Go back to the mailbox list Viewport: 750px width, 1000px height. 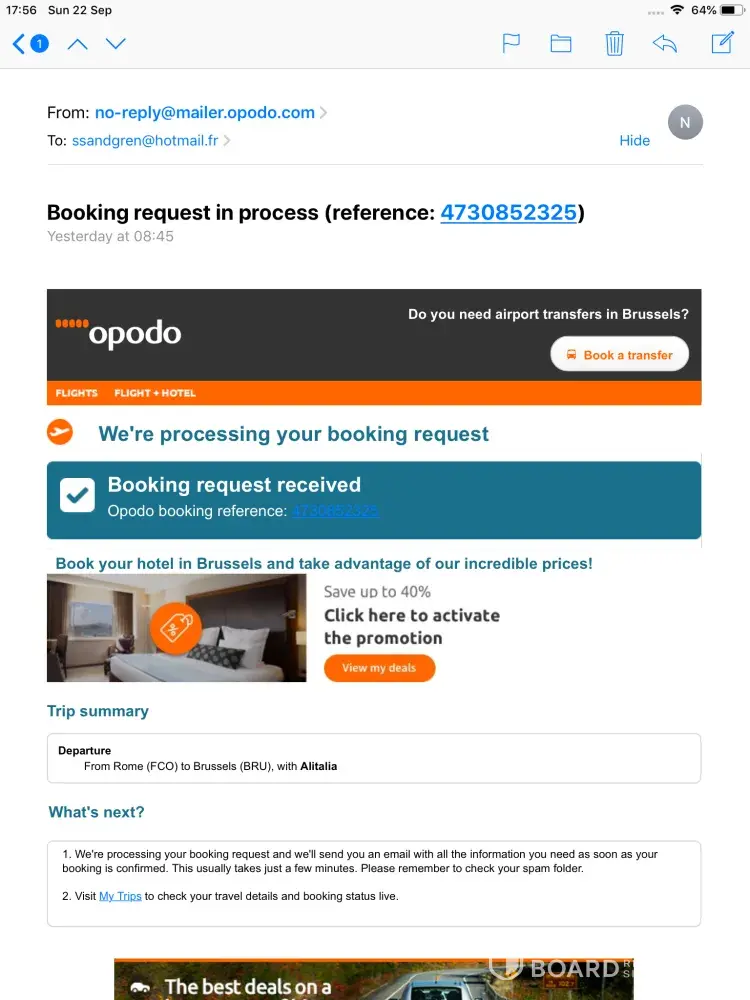[28, 44]
